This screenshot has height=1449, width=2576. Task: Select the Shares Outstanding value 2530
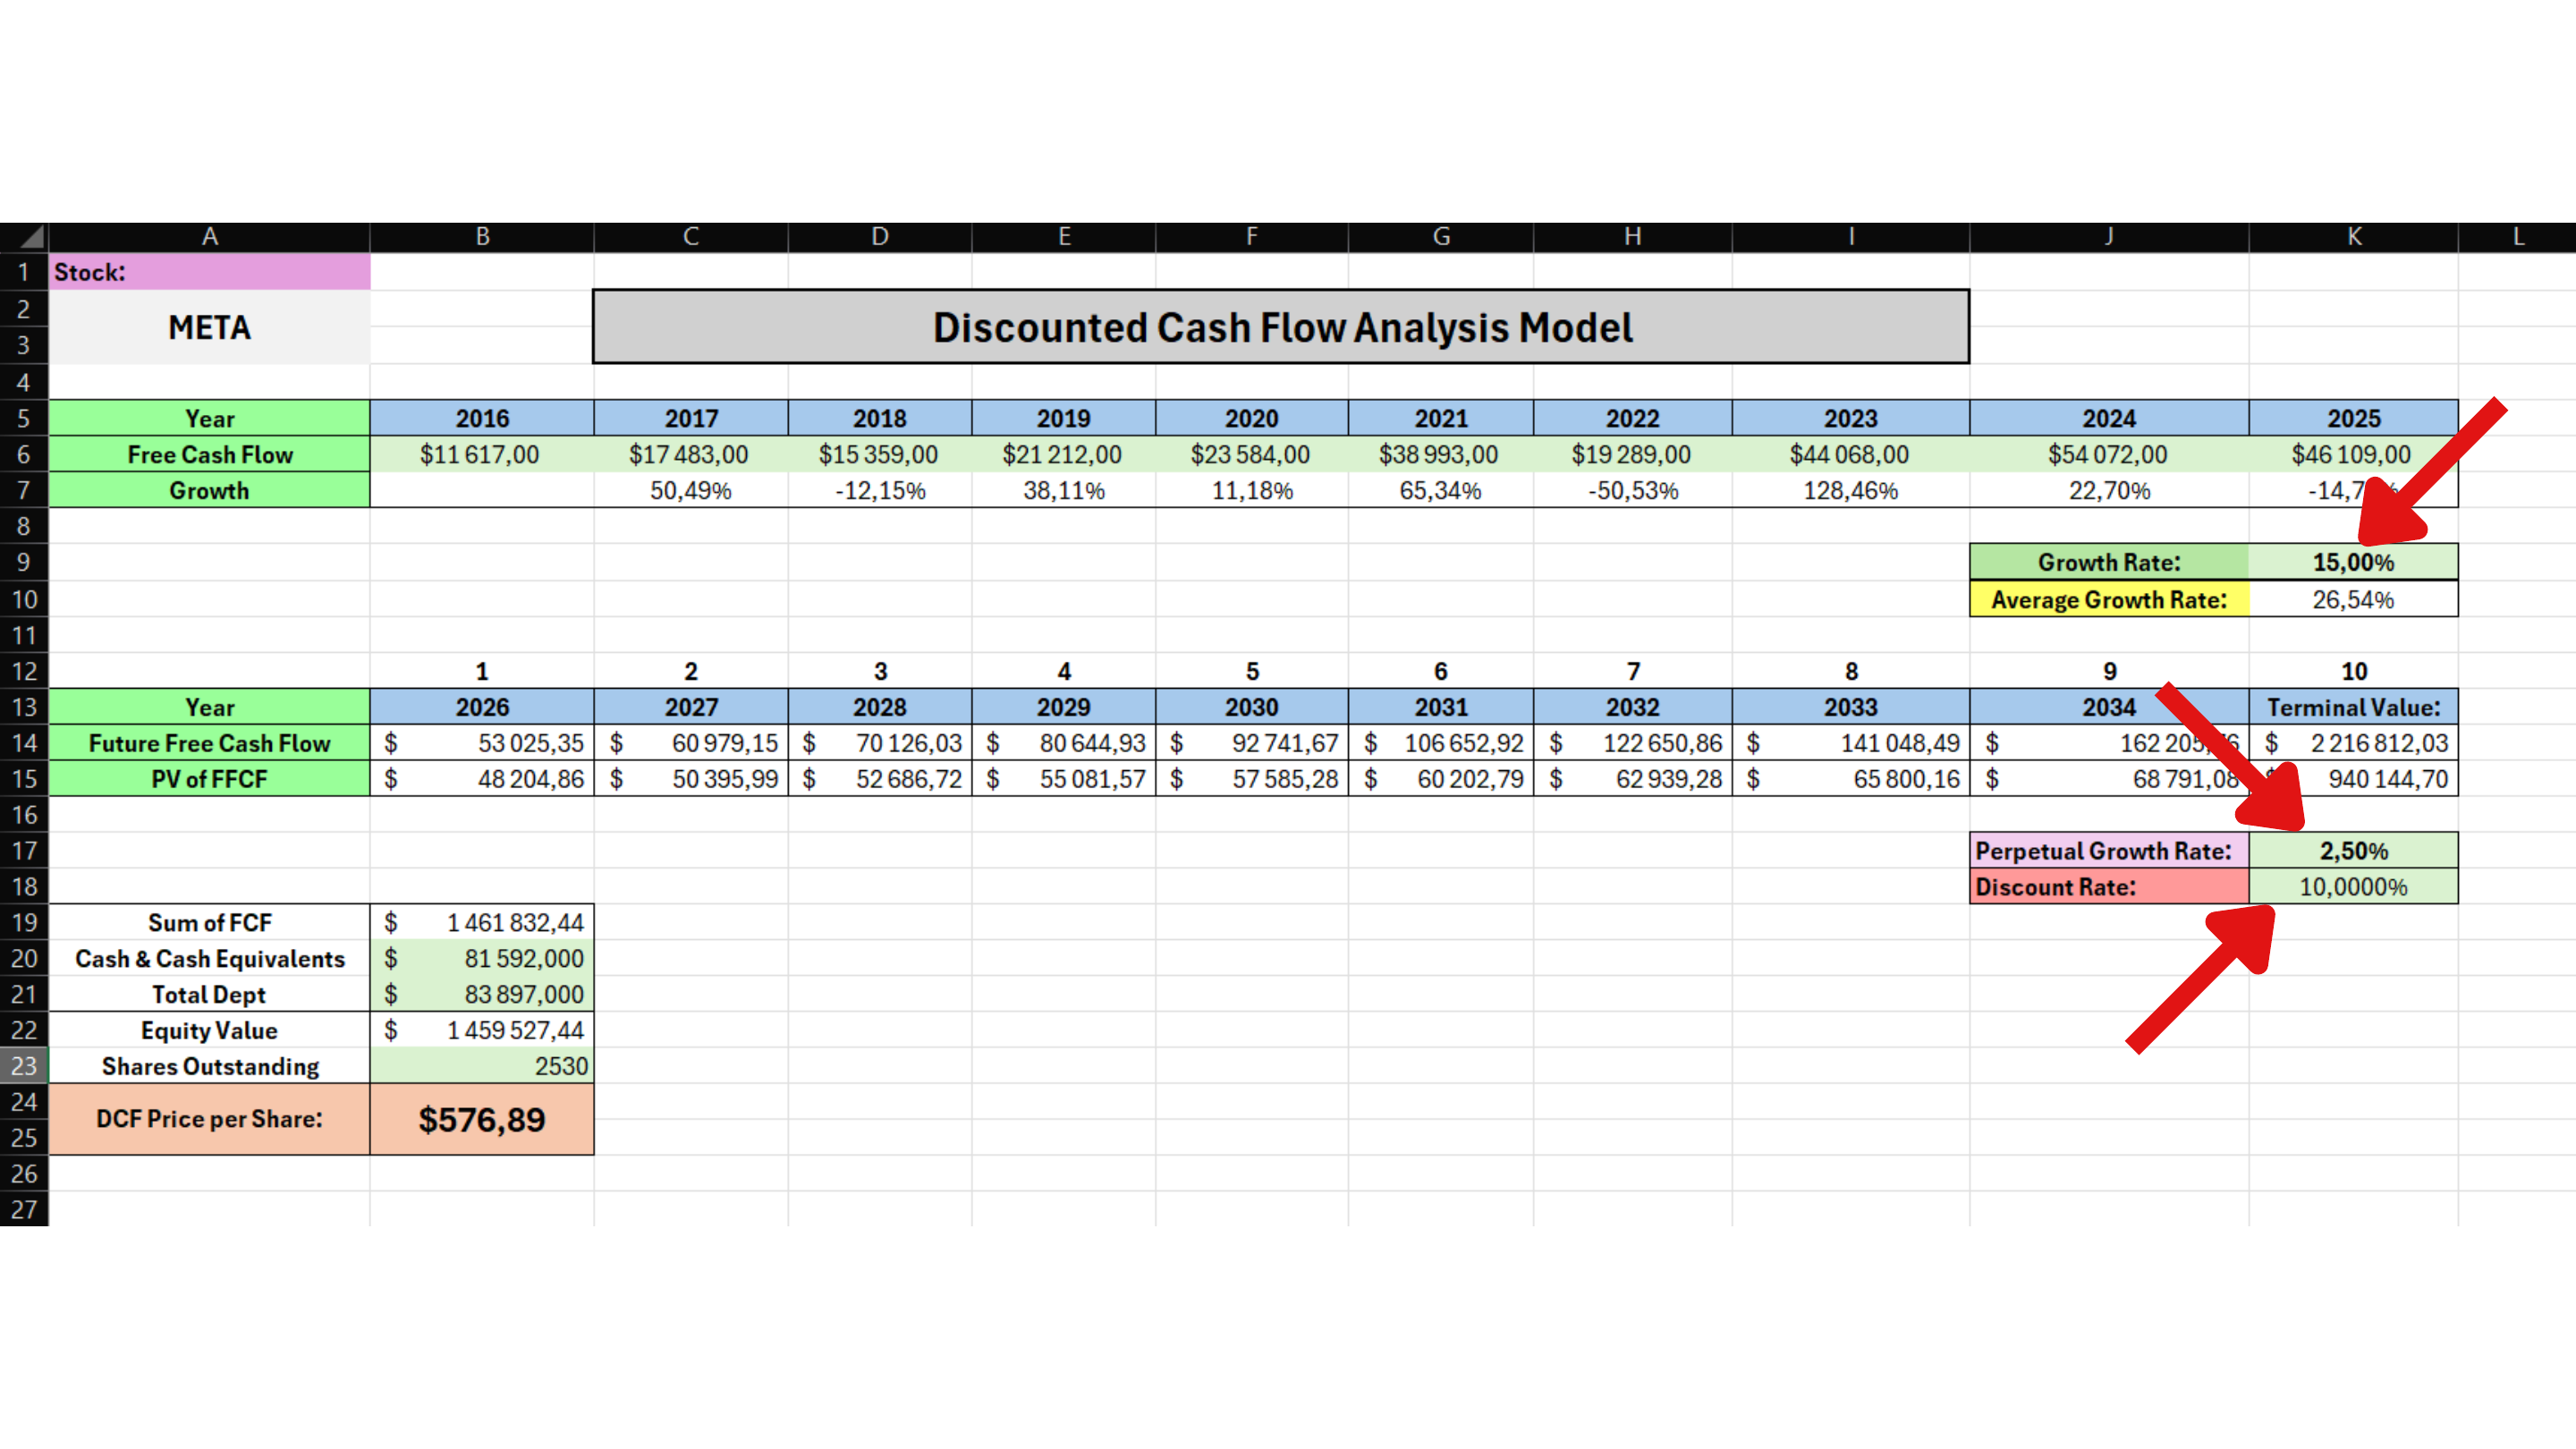pyautogui.click(x=482, y=1066)
